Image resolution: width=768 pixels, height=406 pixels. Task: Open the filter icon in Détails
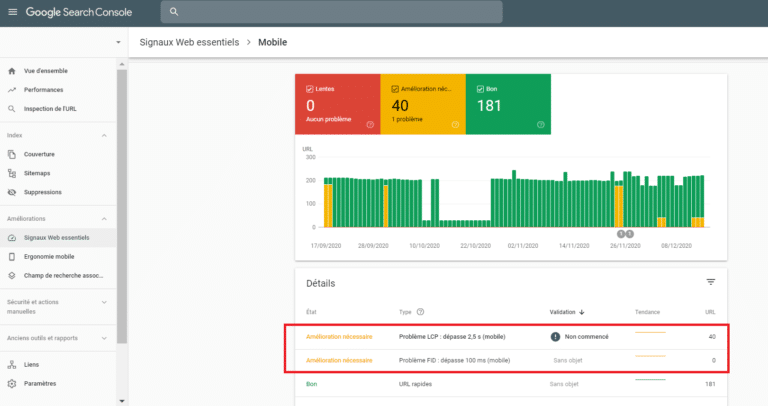(x=711, y=283)
